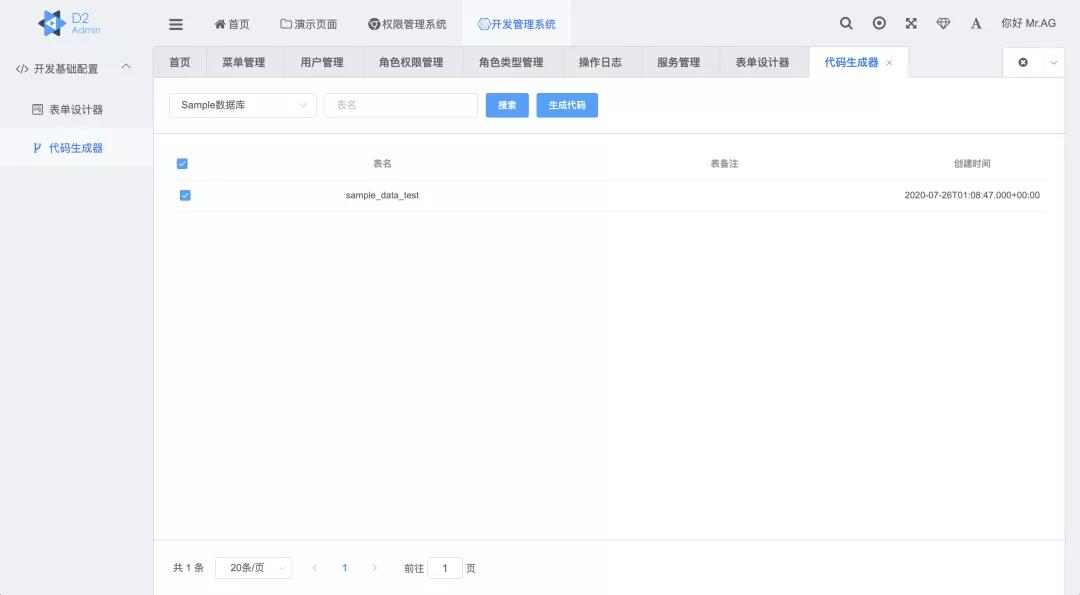Click the 搜索 button
The width and height of the screenshot is (1080, 595).
[507, 104]
